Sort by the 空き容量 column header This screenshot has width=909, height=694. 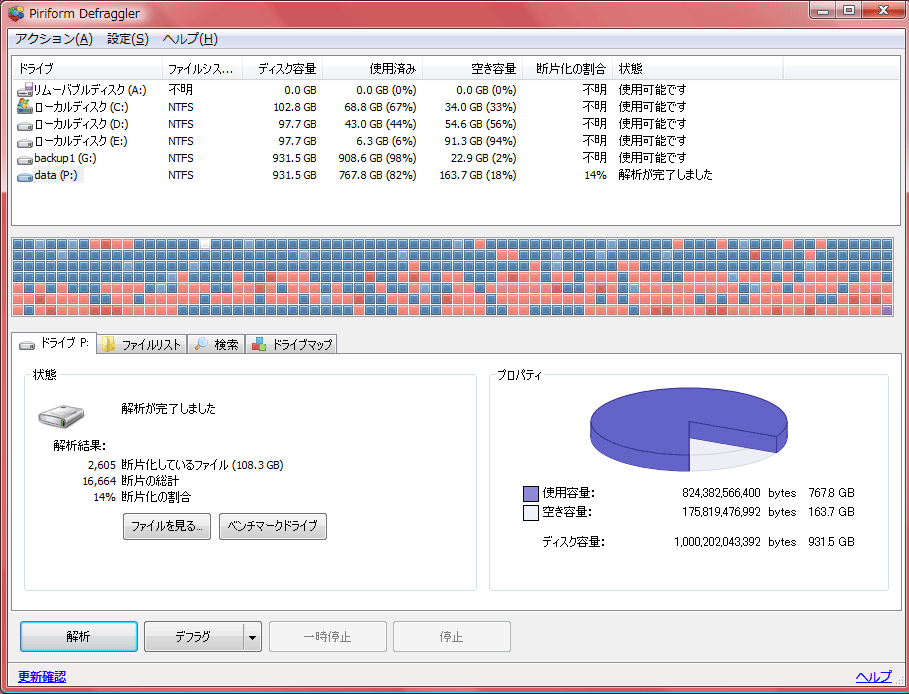click(x=472, y=68)
